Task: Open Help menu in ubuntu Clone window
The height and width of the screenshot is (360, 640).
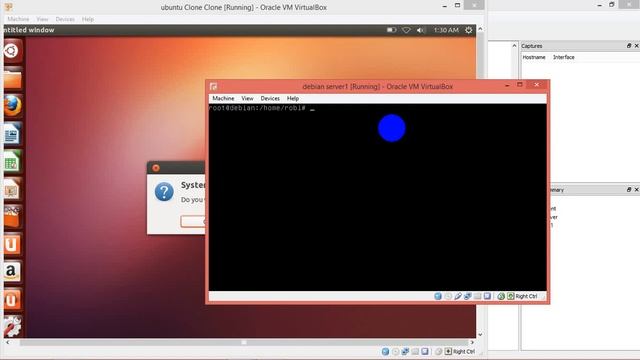Action: pos(88,19)
